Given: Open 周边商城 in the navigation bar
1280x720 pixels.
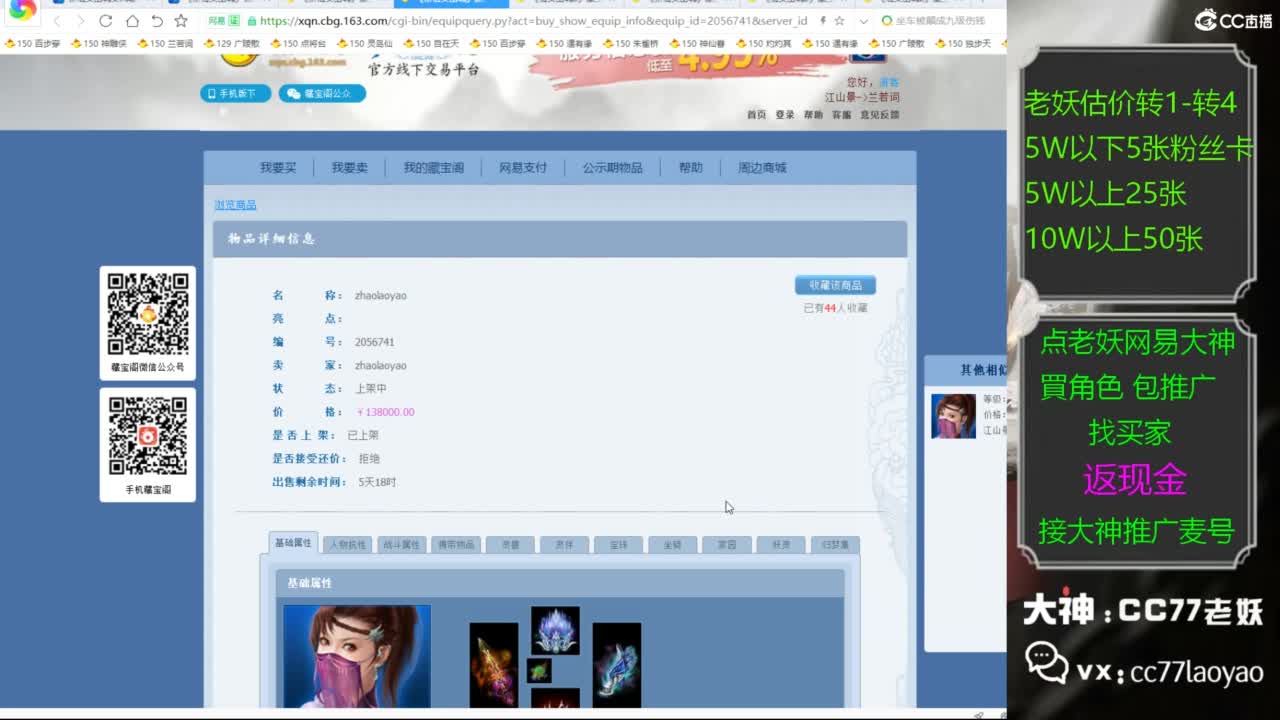Looking at the screenshot, I should [762, 168].
